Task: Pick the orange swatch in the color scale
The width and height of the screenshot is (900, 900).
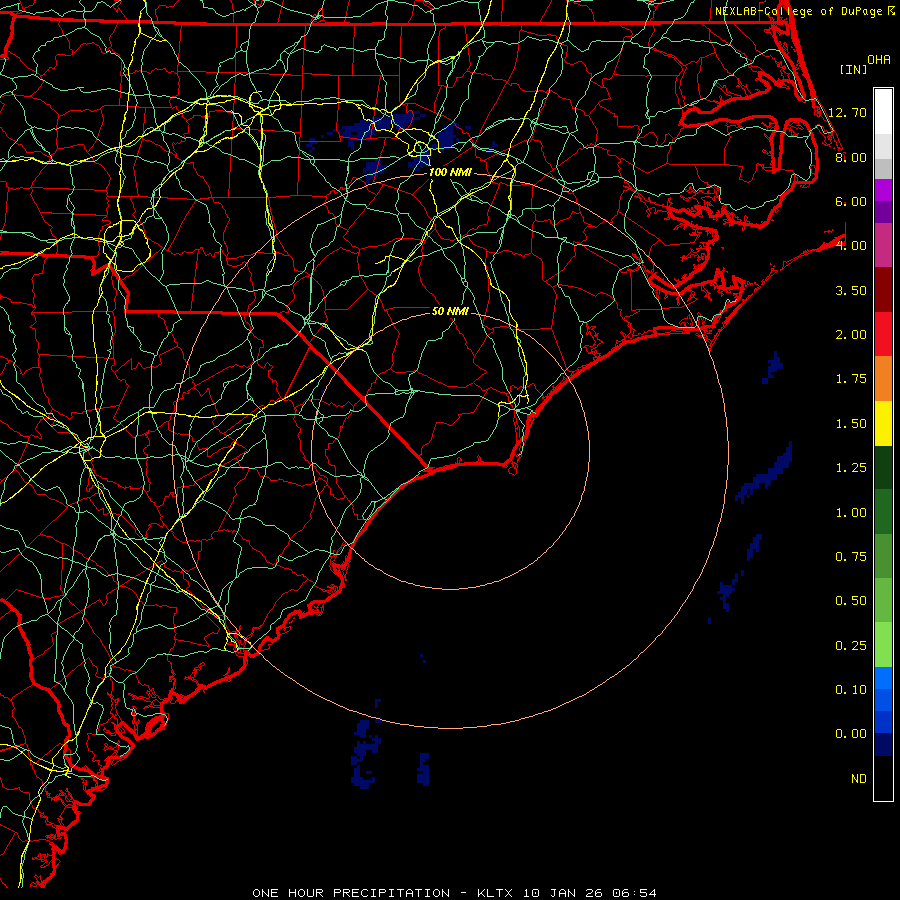Action: click(x=883, y=379)
